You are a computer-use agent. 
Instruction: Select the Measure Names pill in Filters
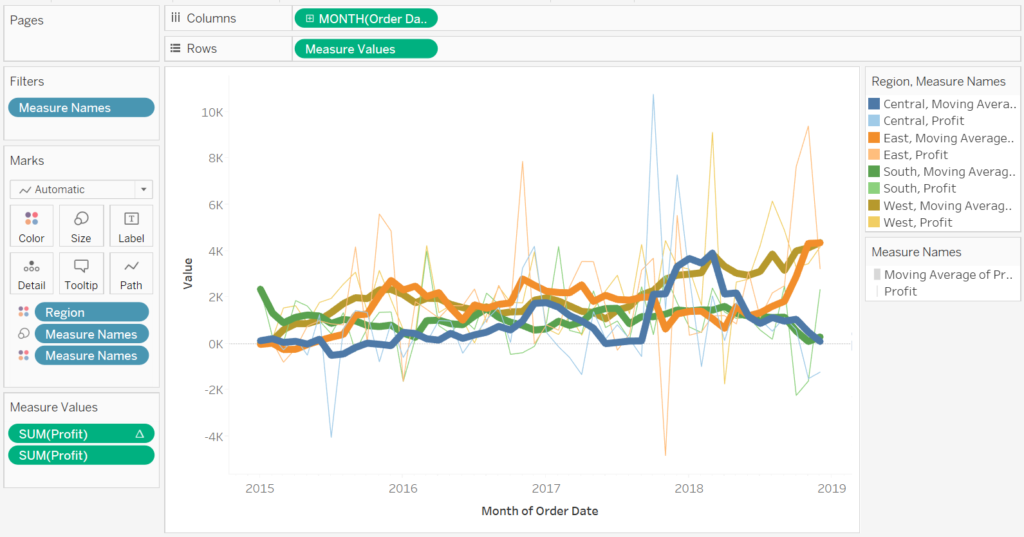[81, 108]
